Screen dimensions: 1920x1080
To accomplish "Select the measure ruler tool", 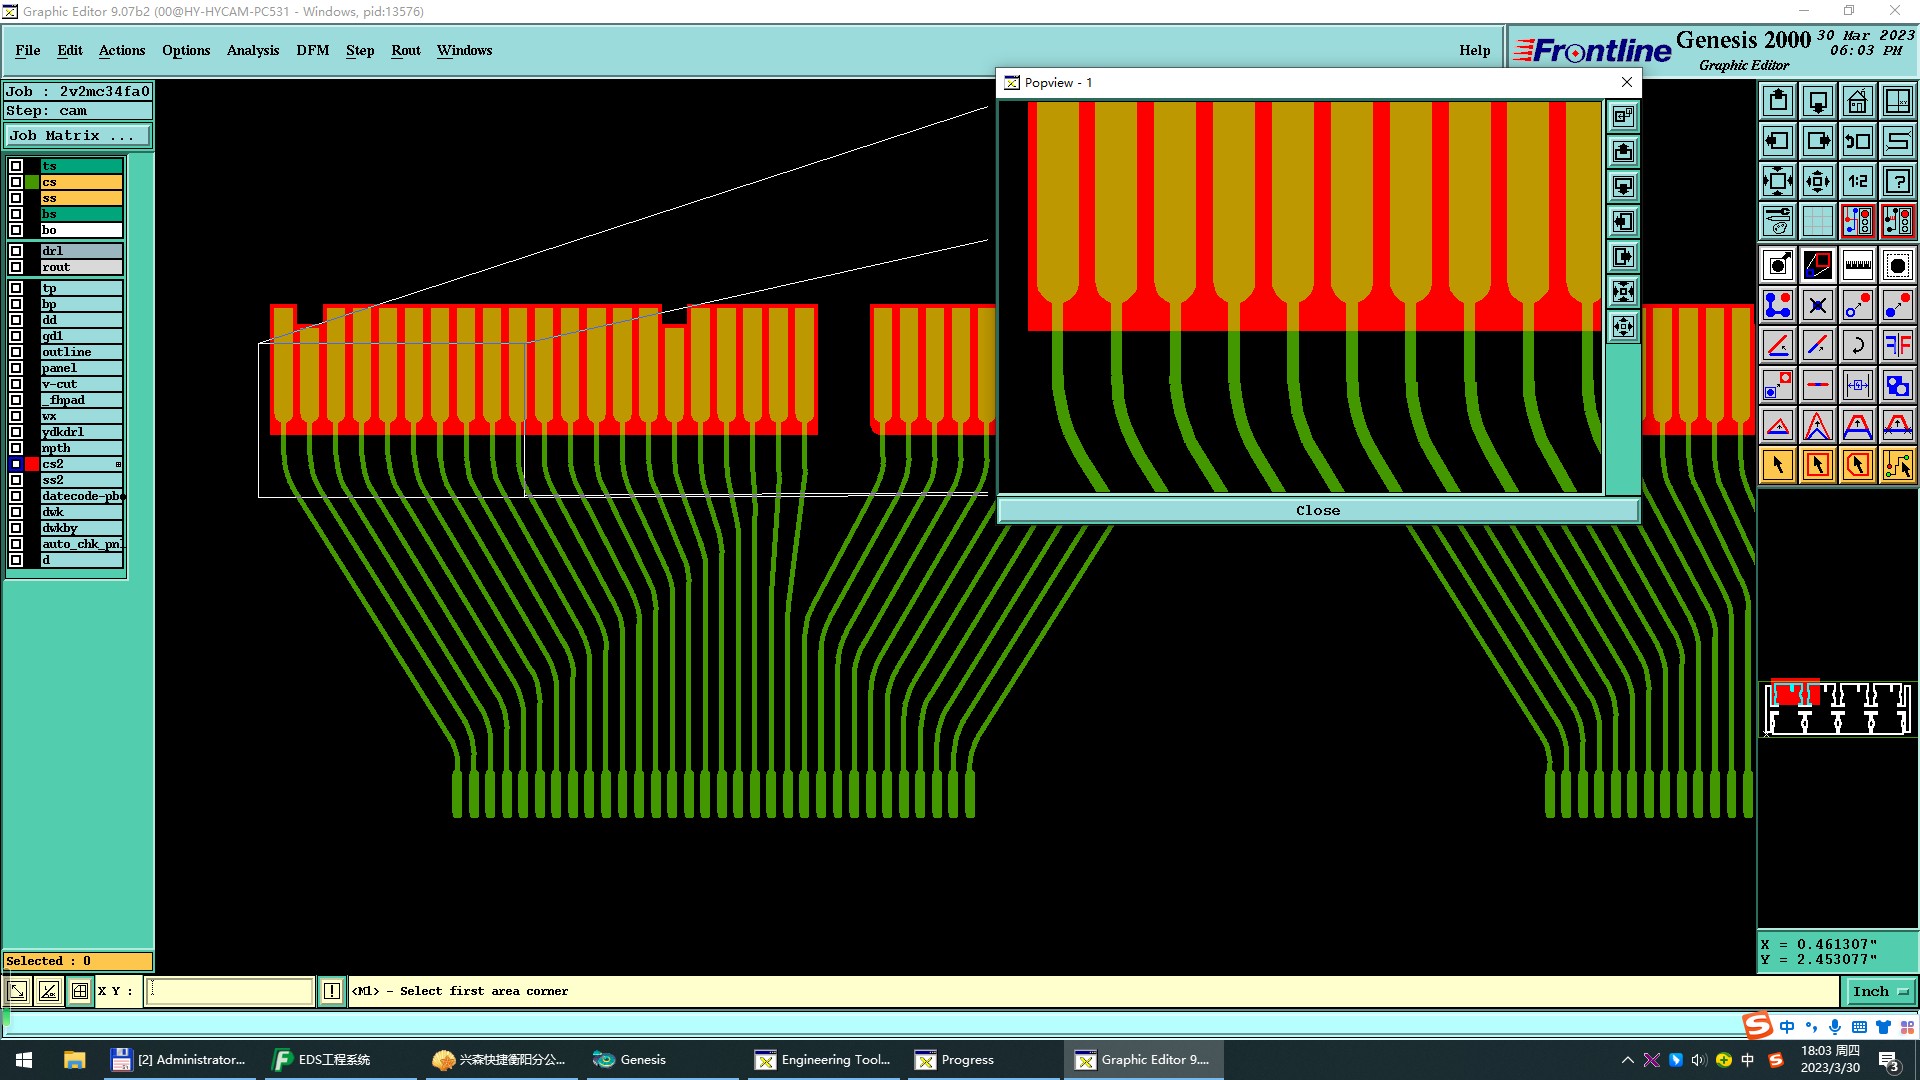I will 1857,265.
